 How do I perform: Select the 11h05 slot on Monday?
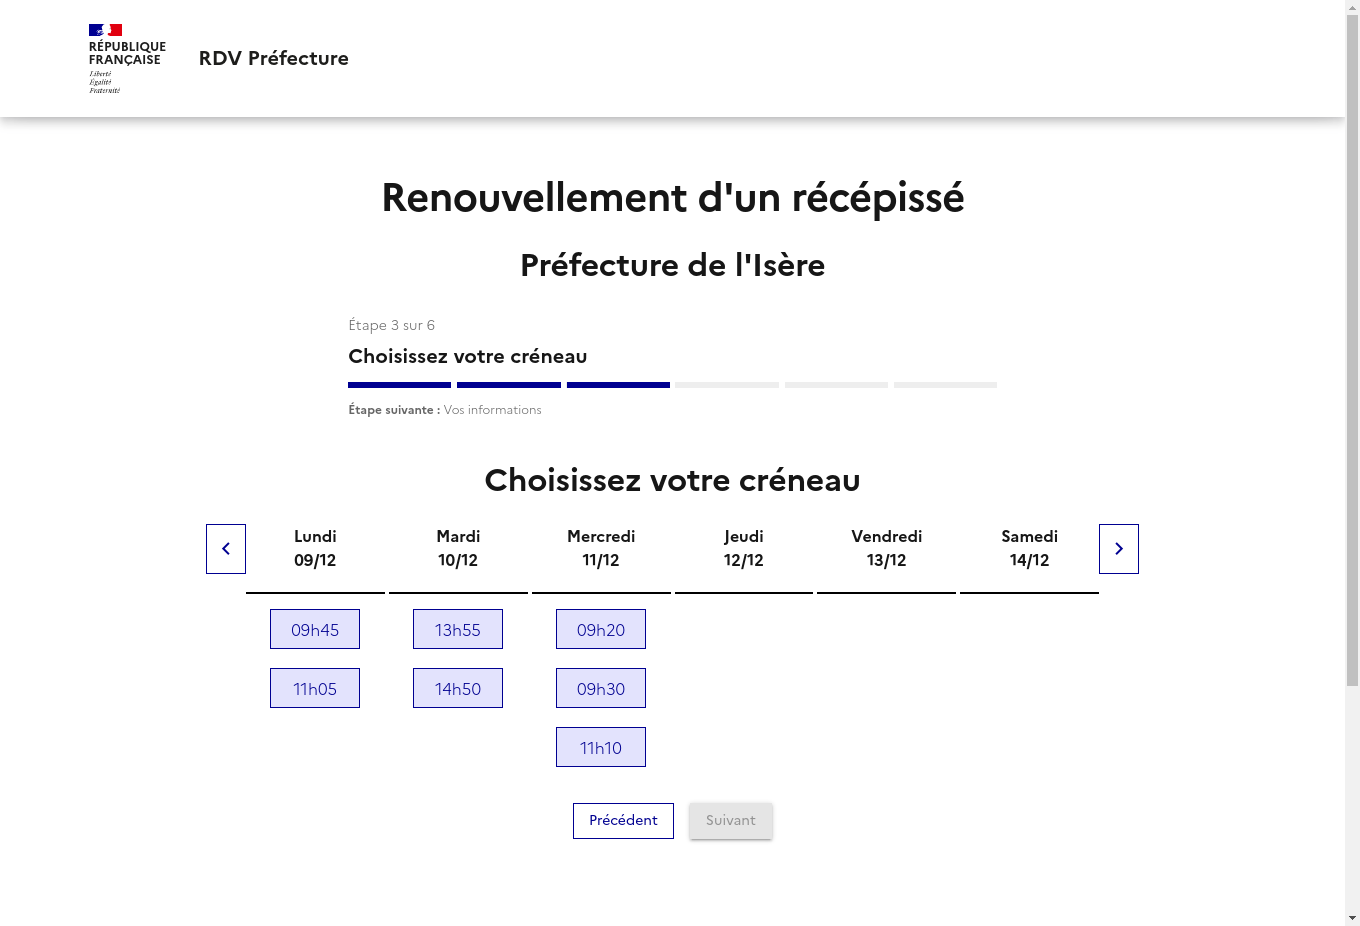[x=315, y=688]
